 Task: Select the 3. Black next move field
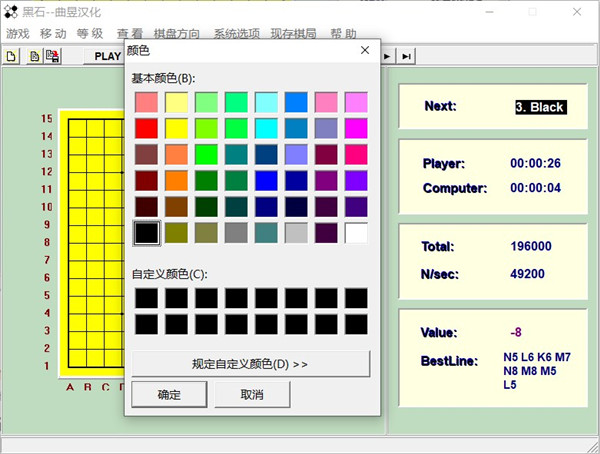point(541,107)
